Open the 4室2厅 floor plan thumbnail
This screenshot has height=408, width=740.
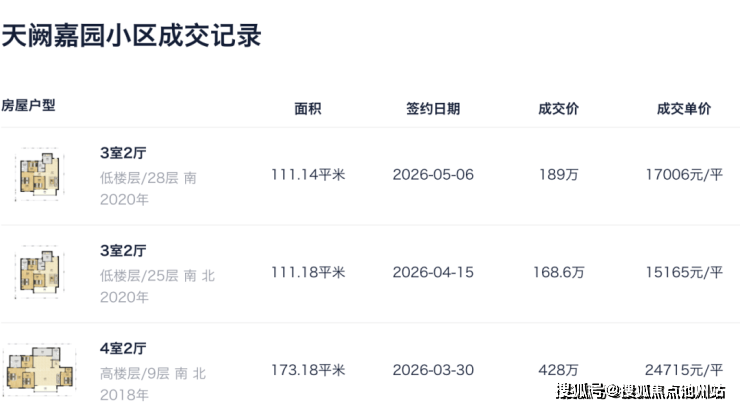coord(40,369)
